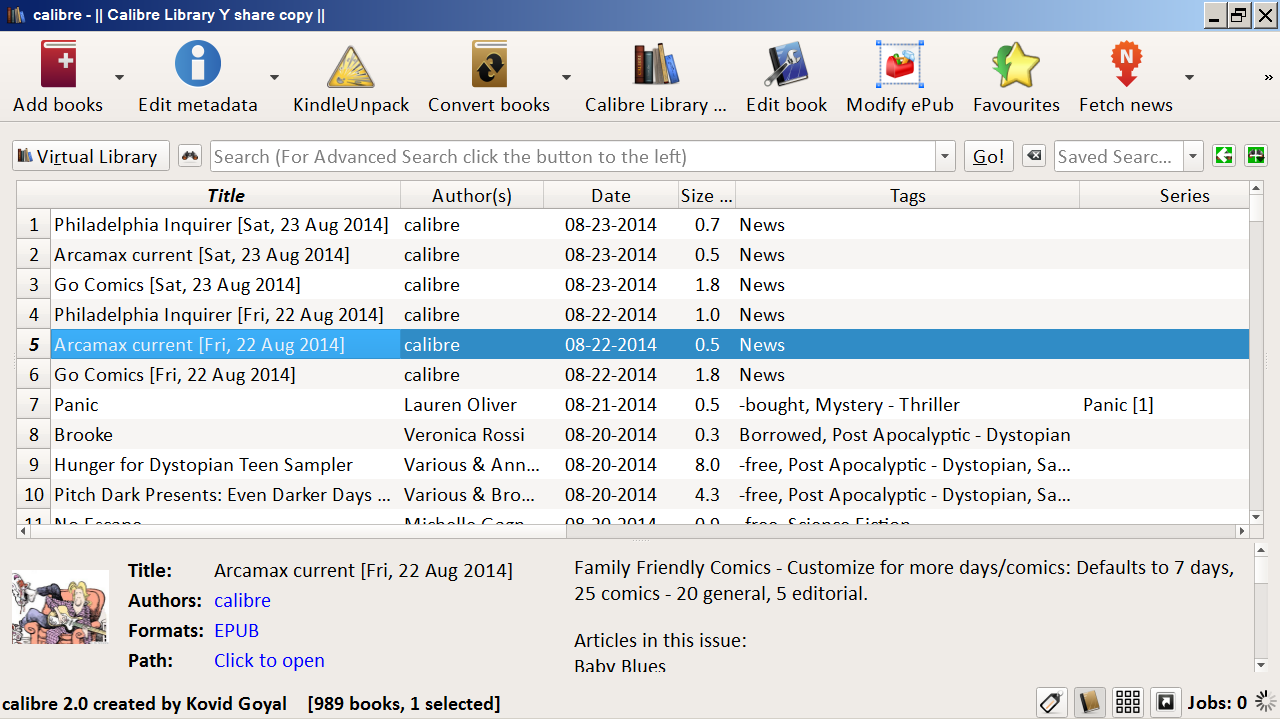Click row number 7 header
The height and width of the screenshot is (720, 1280).
(x=34, y=405)
